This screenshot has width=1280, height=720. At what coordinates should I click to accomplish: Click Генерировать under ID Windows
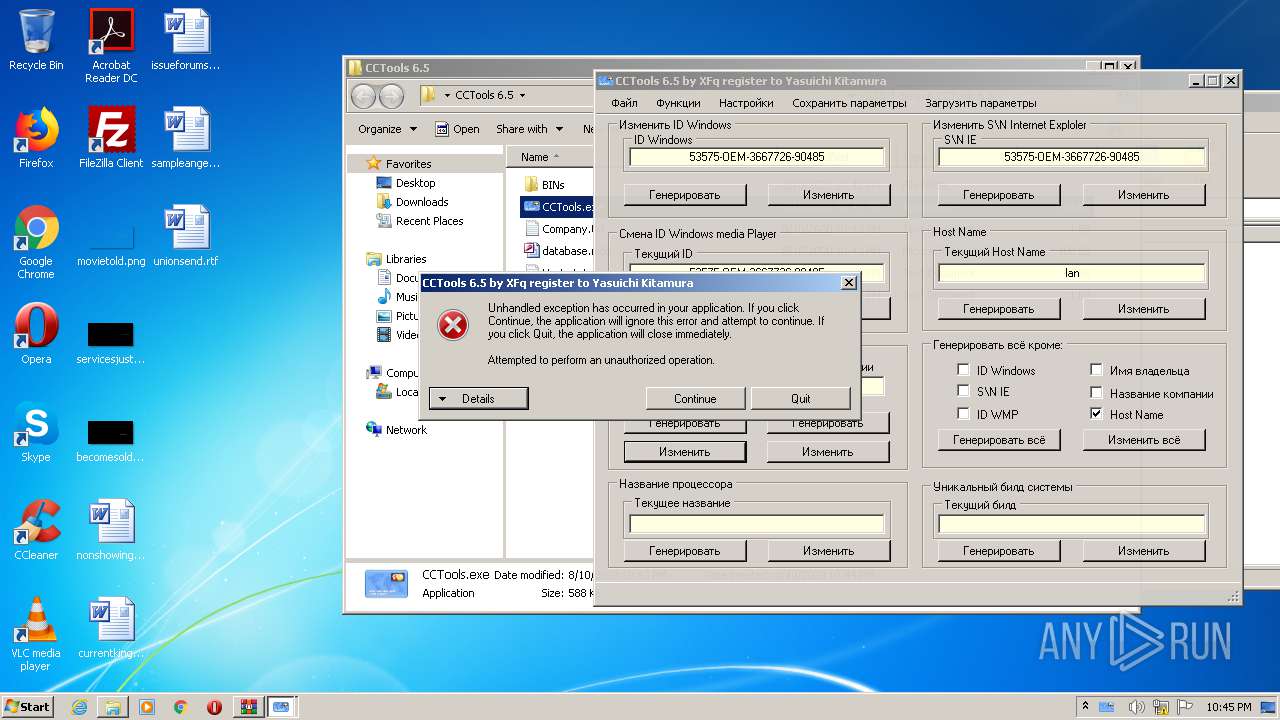[x=685, y=195]
